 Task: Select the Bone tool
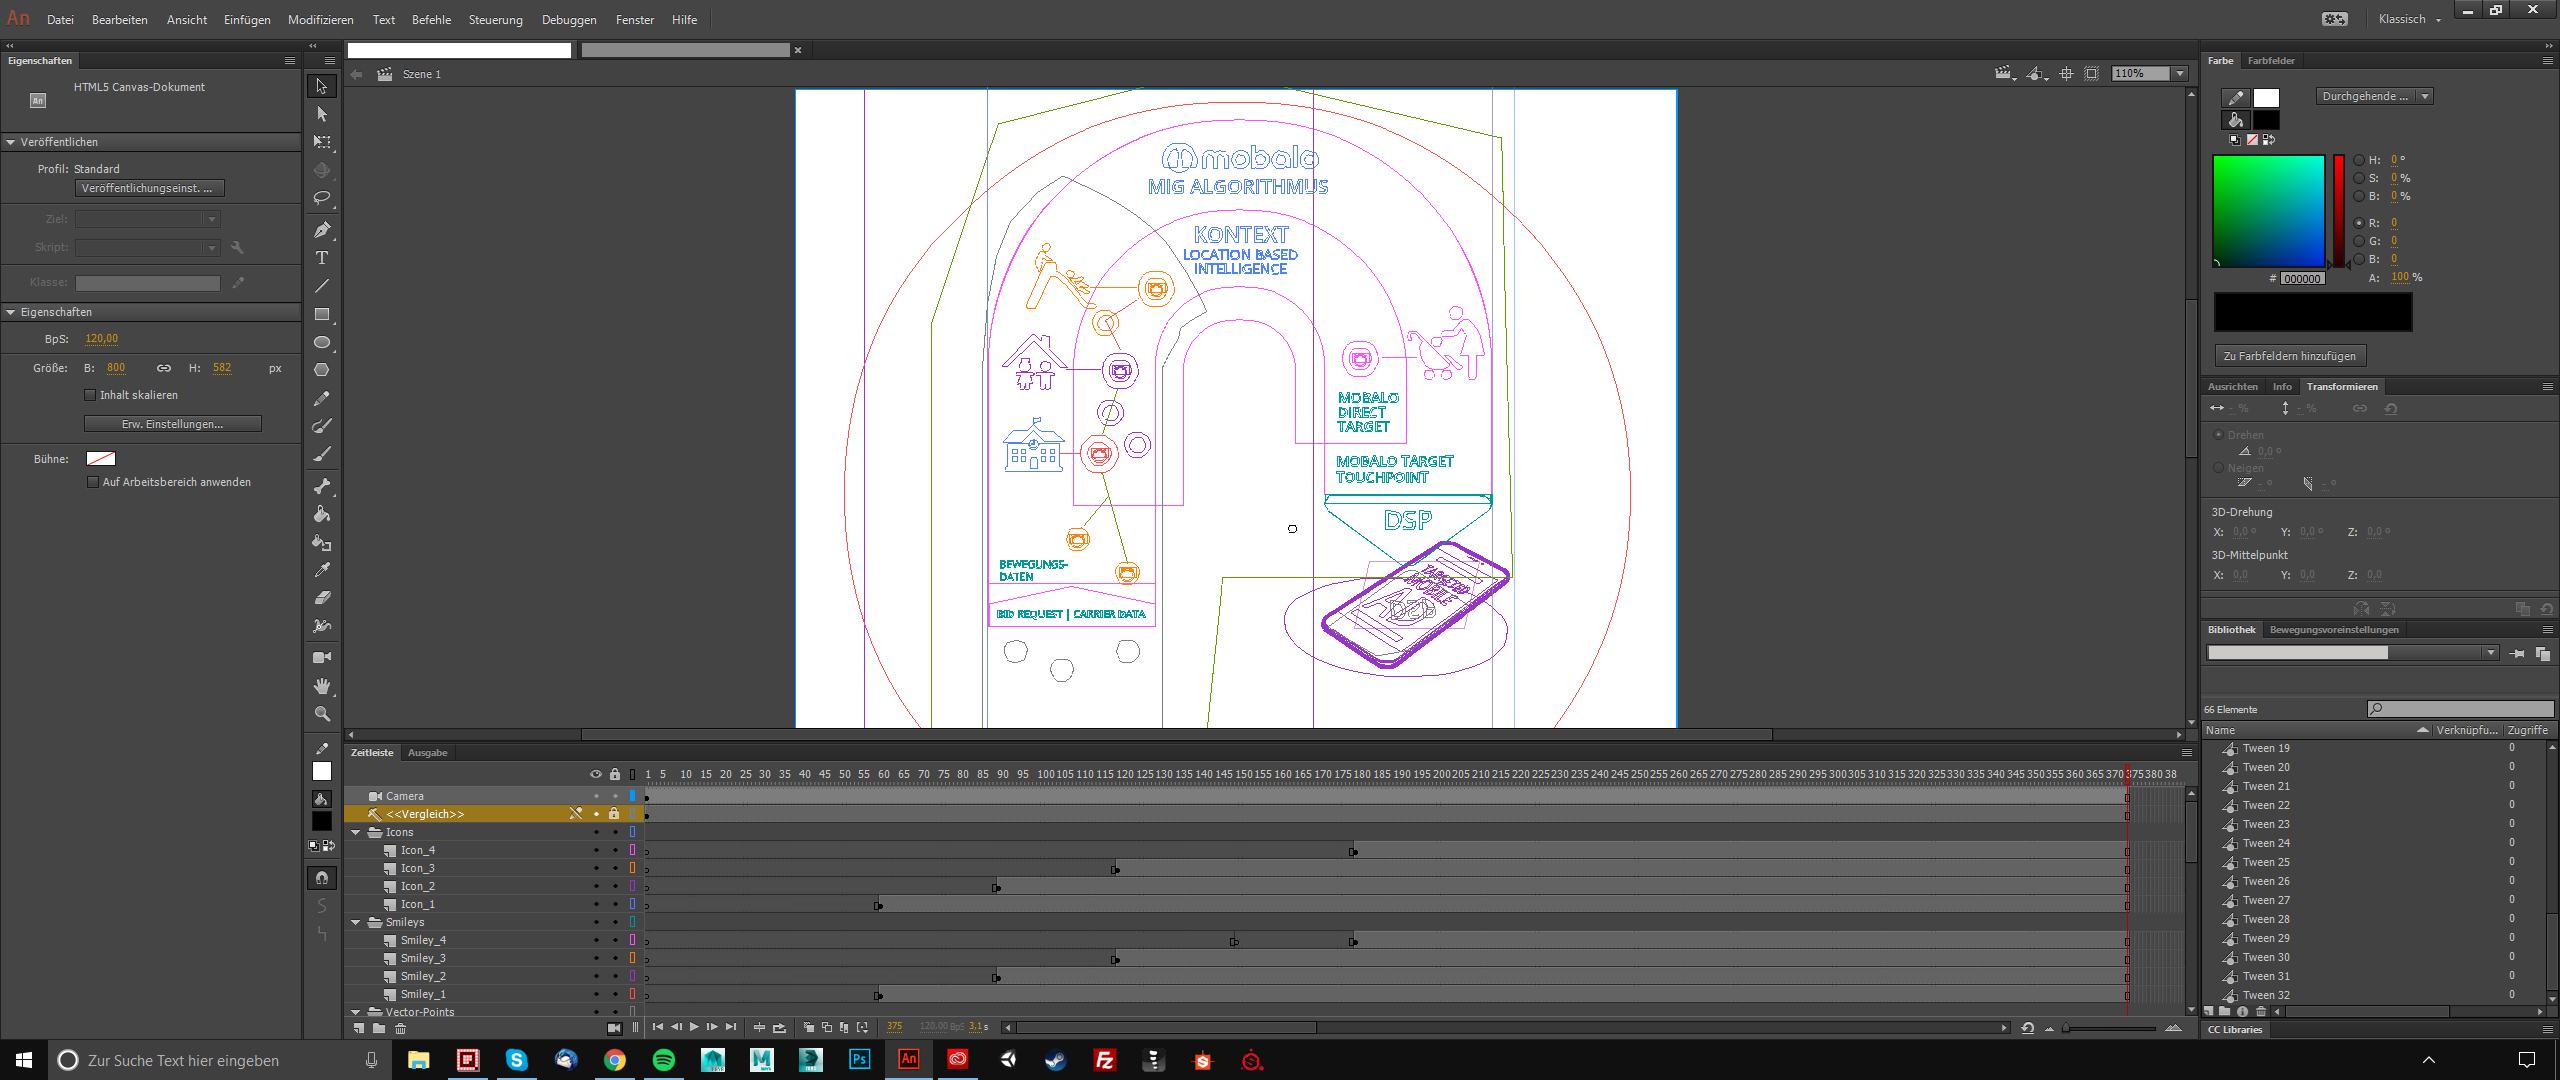click(x=321, y=486)
